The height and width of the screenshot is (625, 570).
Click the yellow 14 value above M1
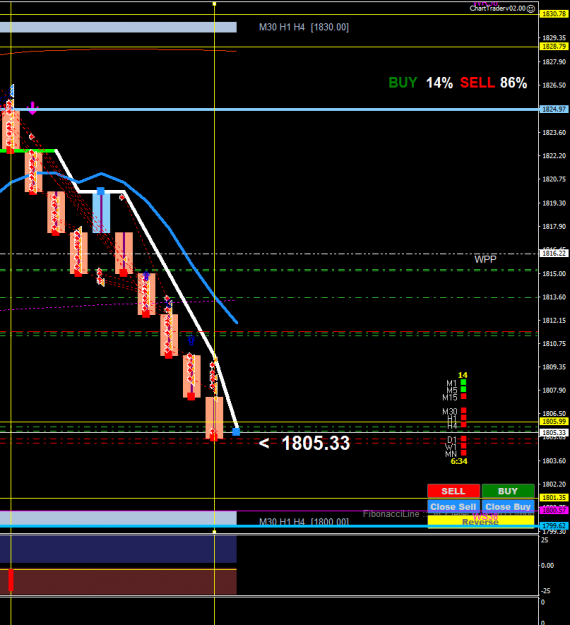click(462, 375)
